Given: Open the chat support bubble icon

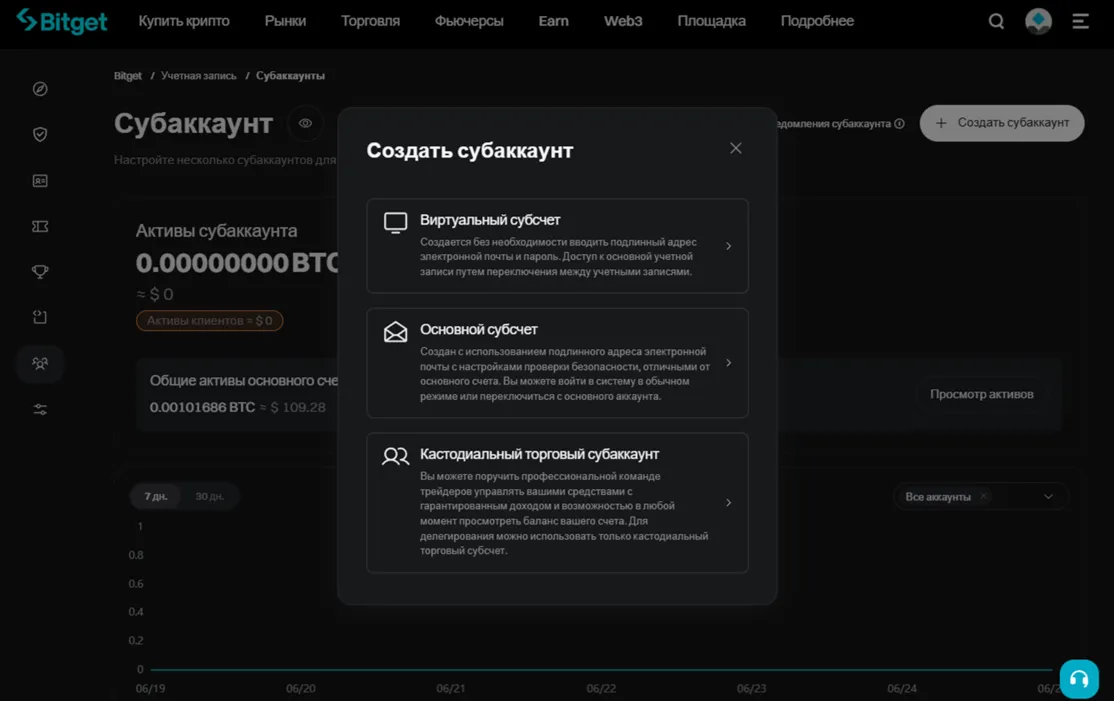Looking at the screenshot, I should pyautogui.click(x=1079, y=678).
